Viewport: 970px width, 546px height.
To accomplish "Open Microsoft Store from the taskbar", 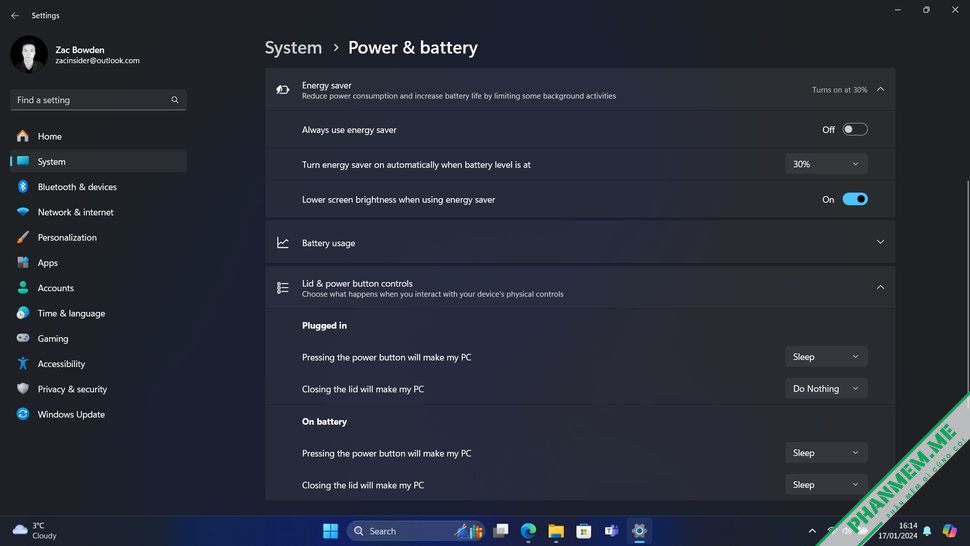I will [x=583, y=531].
